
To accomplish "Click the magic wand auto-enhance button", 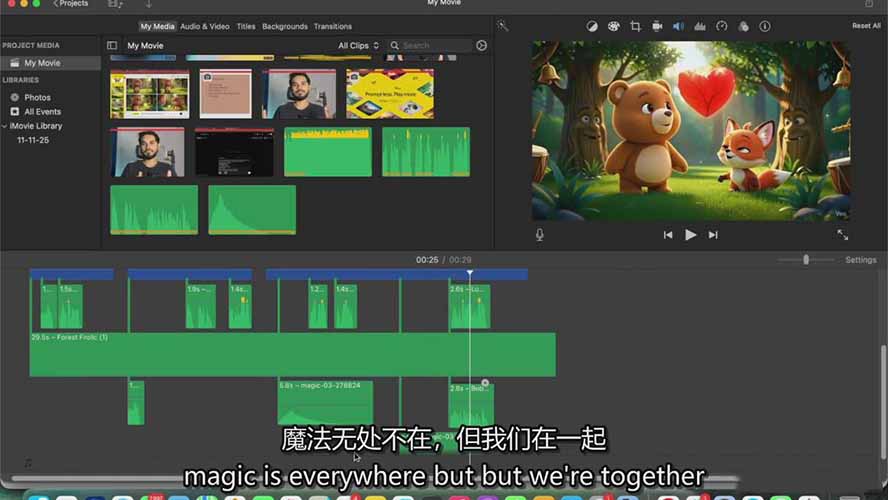I will pos(503,26).
